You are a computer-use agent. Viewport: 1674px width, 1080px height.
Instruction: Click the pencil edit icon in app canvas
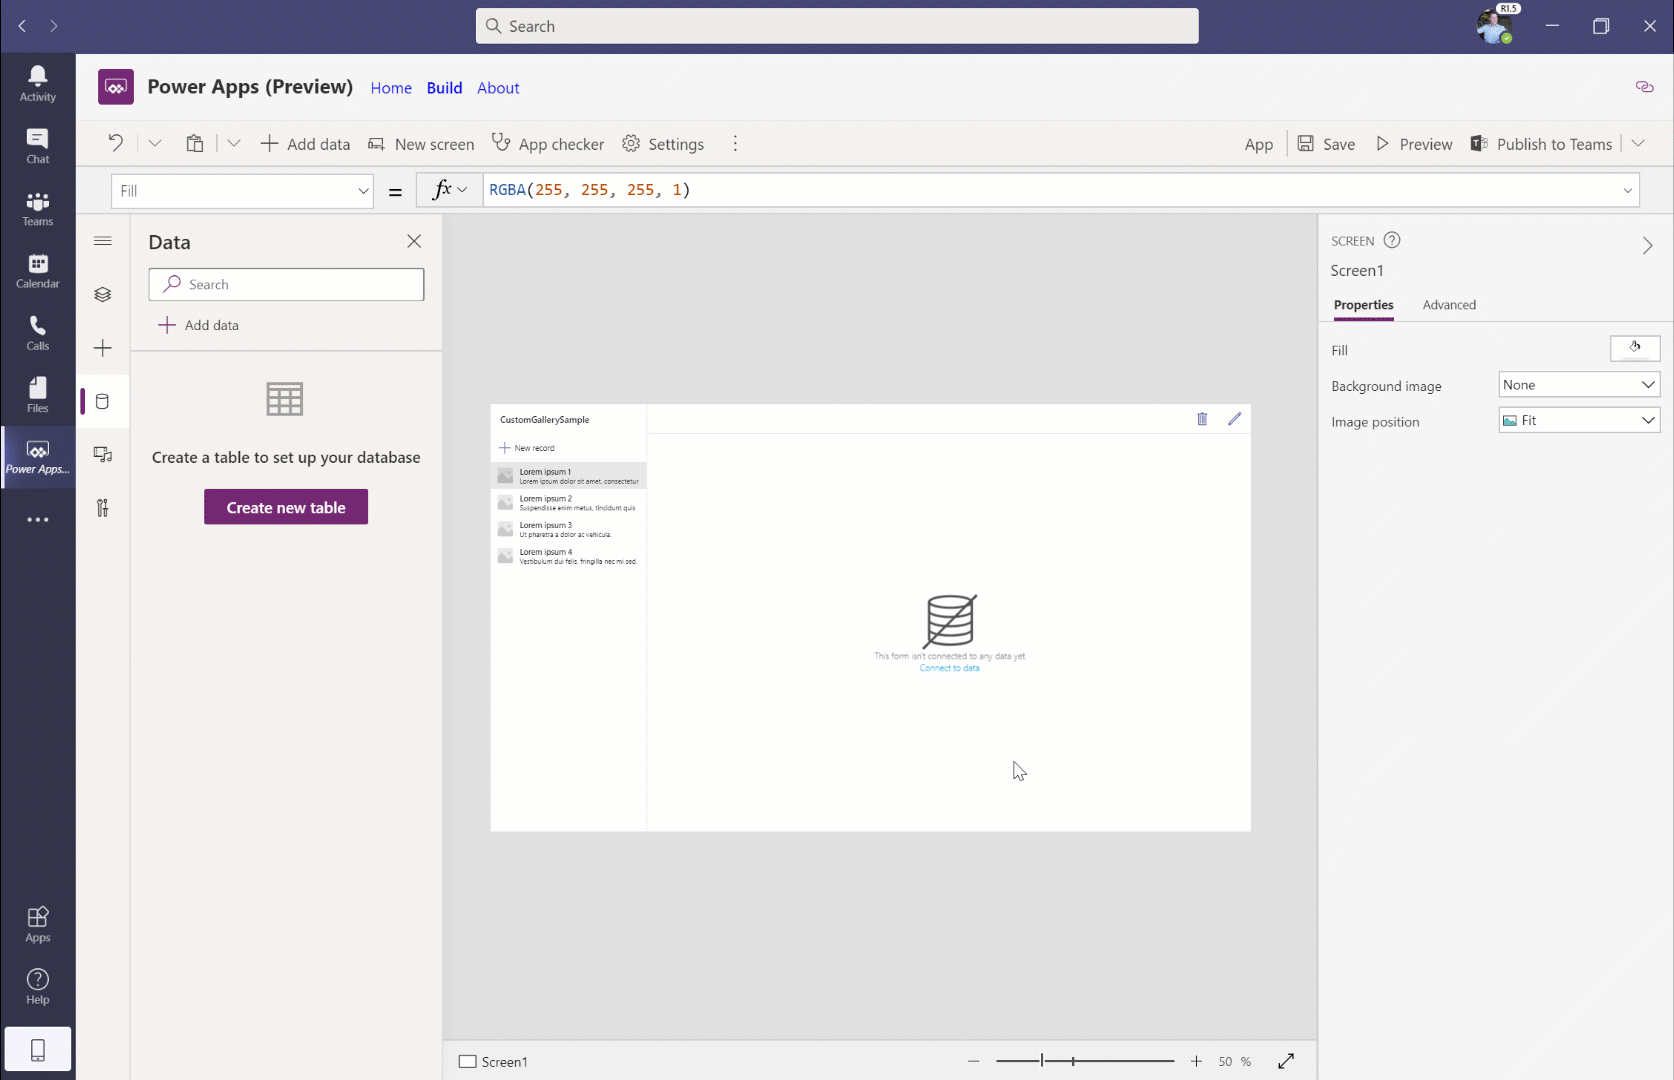(x=1235, y=419)
